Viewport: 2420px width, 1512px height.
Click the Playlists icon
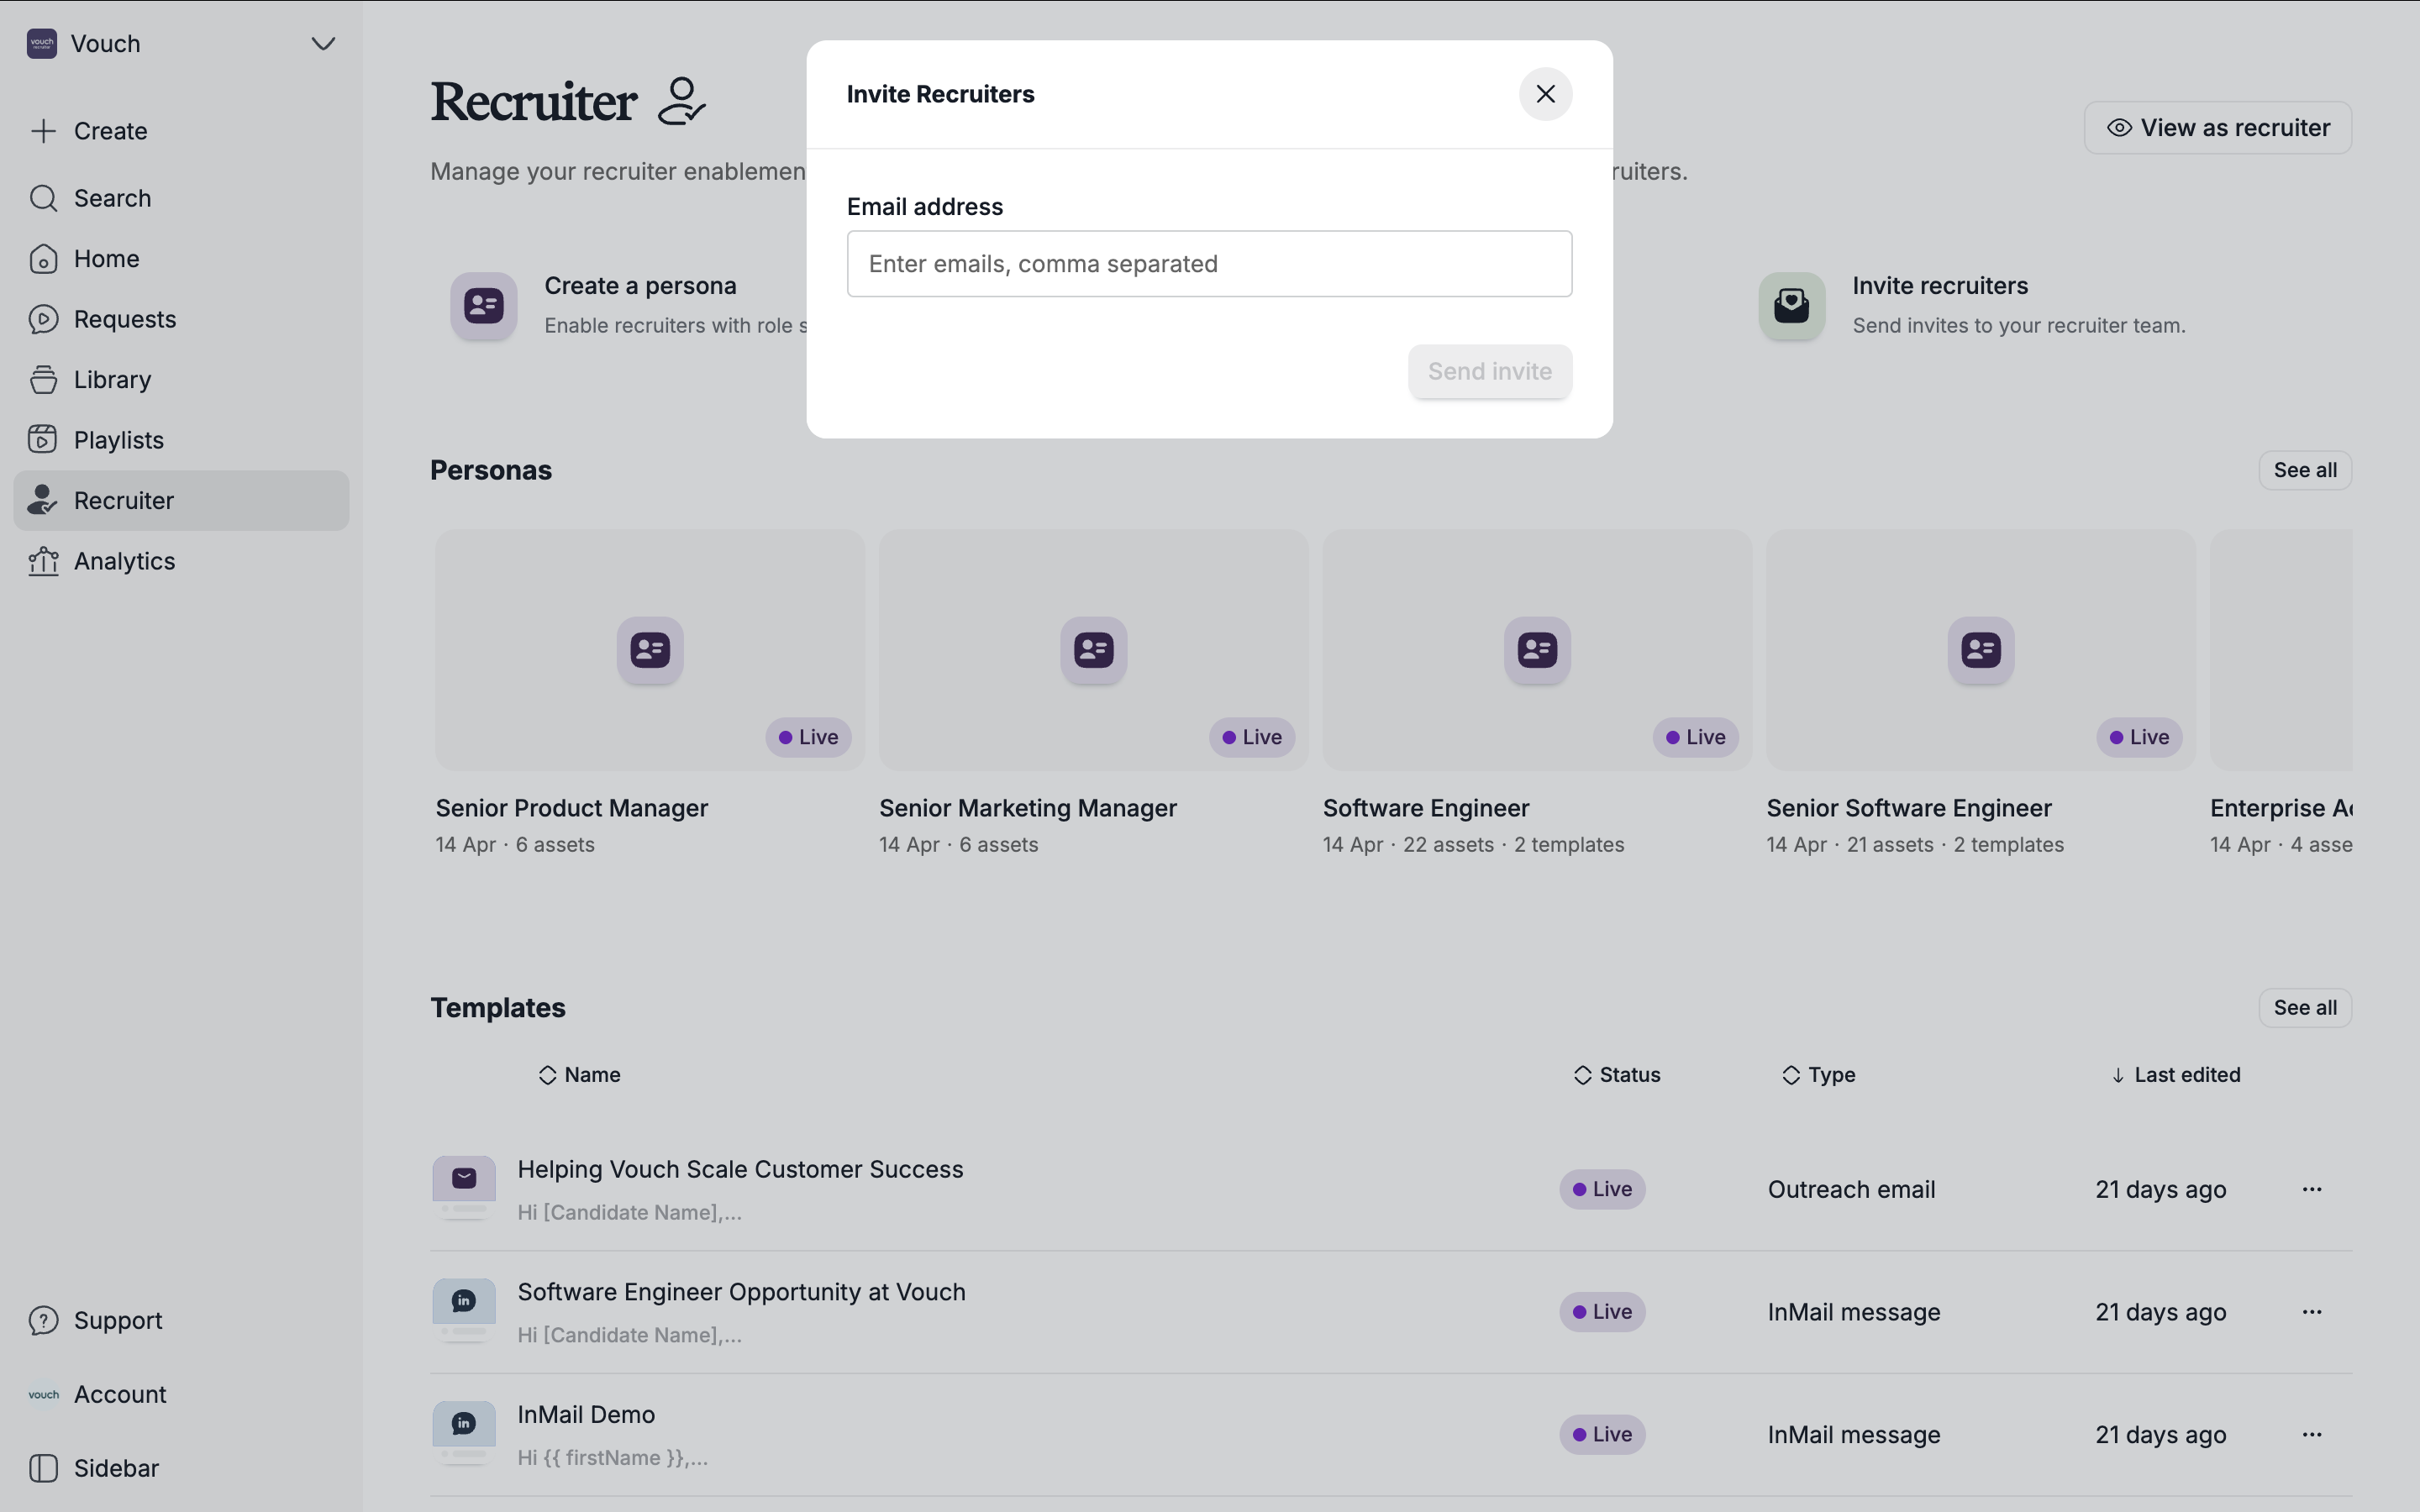tap(43, 440)
